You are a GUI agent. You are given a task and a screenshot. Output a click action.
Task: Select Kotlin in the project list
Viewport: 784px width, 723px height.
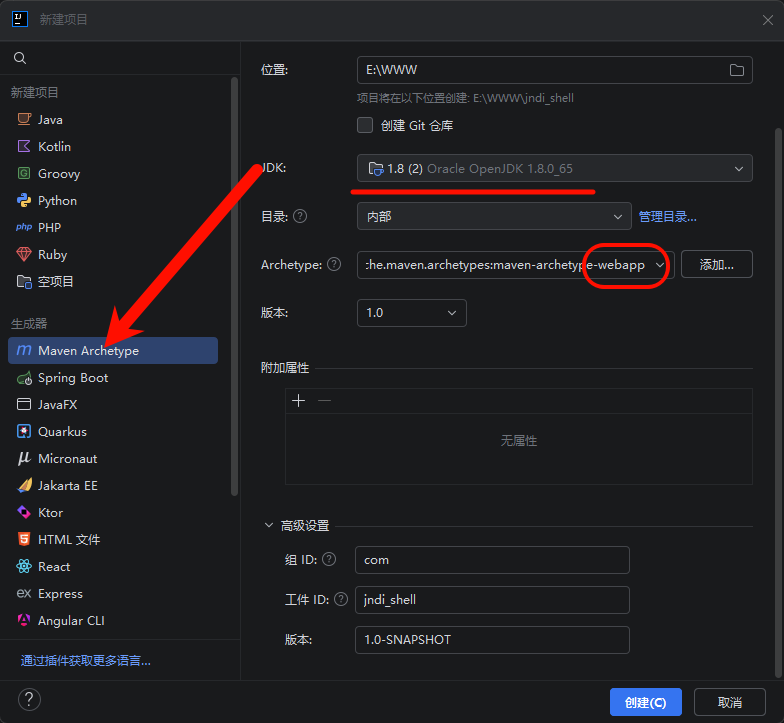pos(113,146)
